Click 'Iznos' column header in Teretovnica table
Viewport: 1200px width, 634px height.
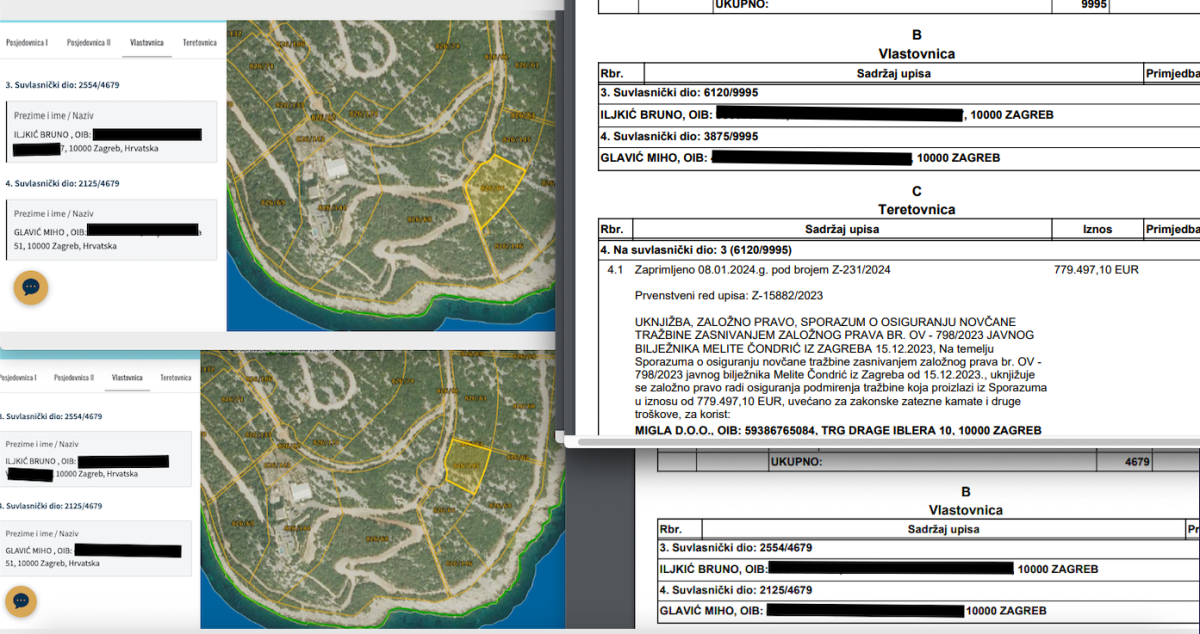click(x=1097, y=229)
